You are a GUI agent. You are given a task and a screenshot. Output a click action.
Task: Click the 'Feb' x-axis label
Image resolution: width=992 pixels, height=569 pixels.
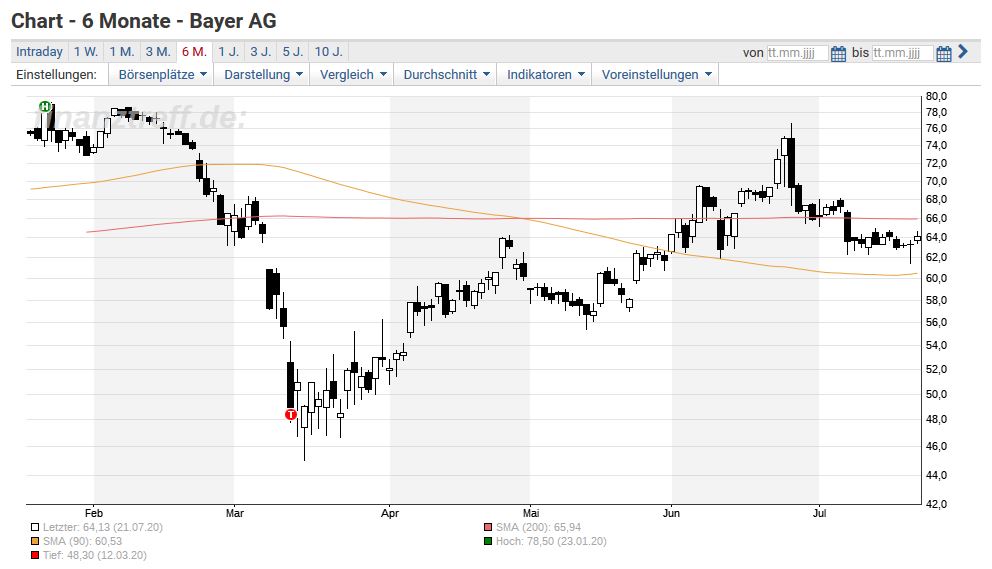click(94, 513)
